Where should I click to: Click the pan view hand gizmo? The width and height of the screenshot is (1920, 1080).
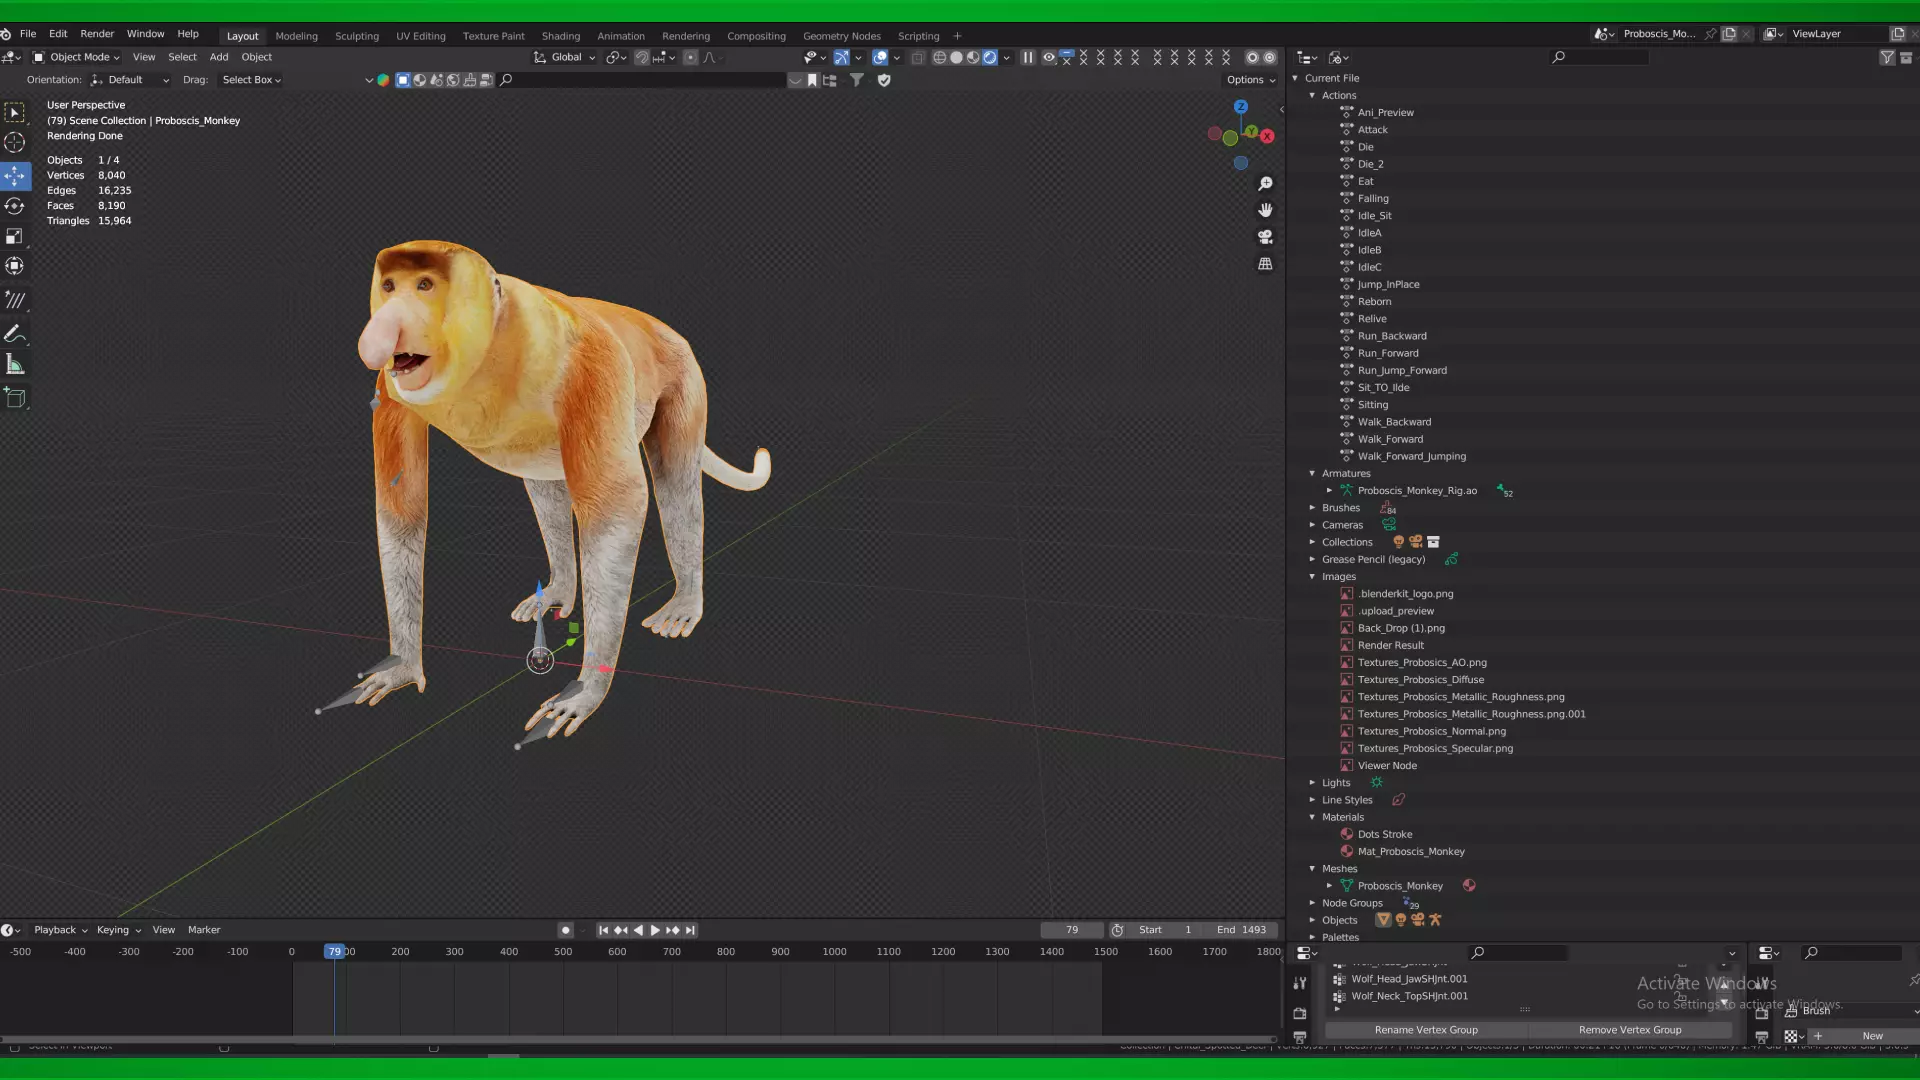coord(1265,210)
